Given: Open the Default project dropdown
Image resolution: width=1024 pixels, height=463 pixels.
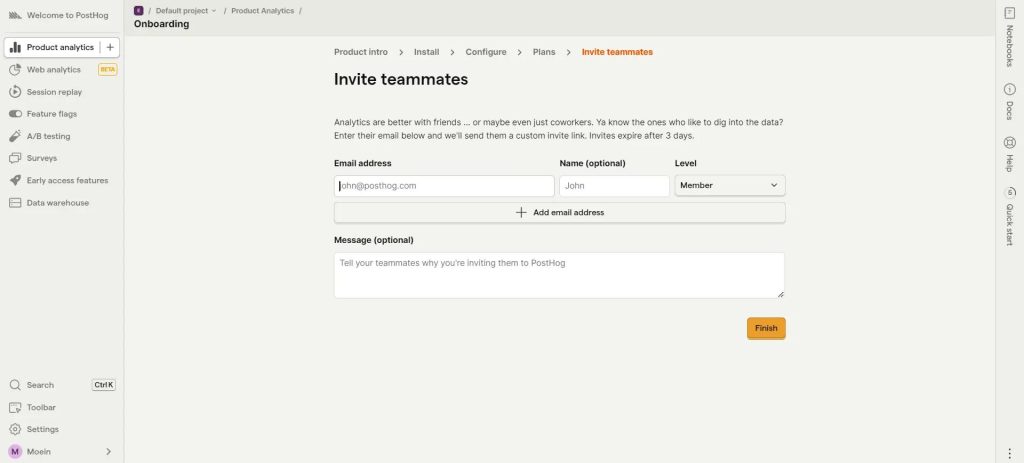Looking at the screenshot, I should click(x=185, y=10).
